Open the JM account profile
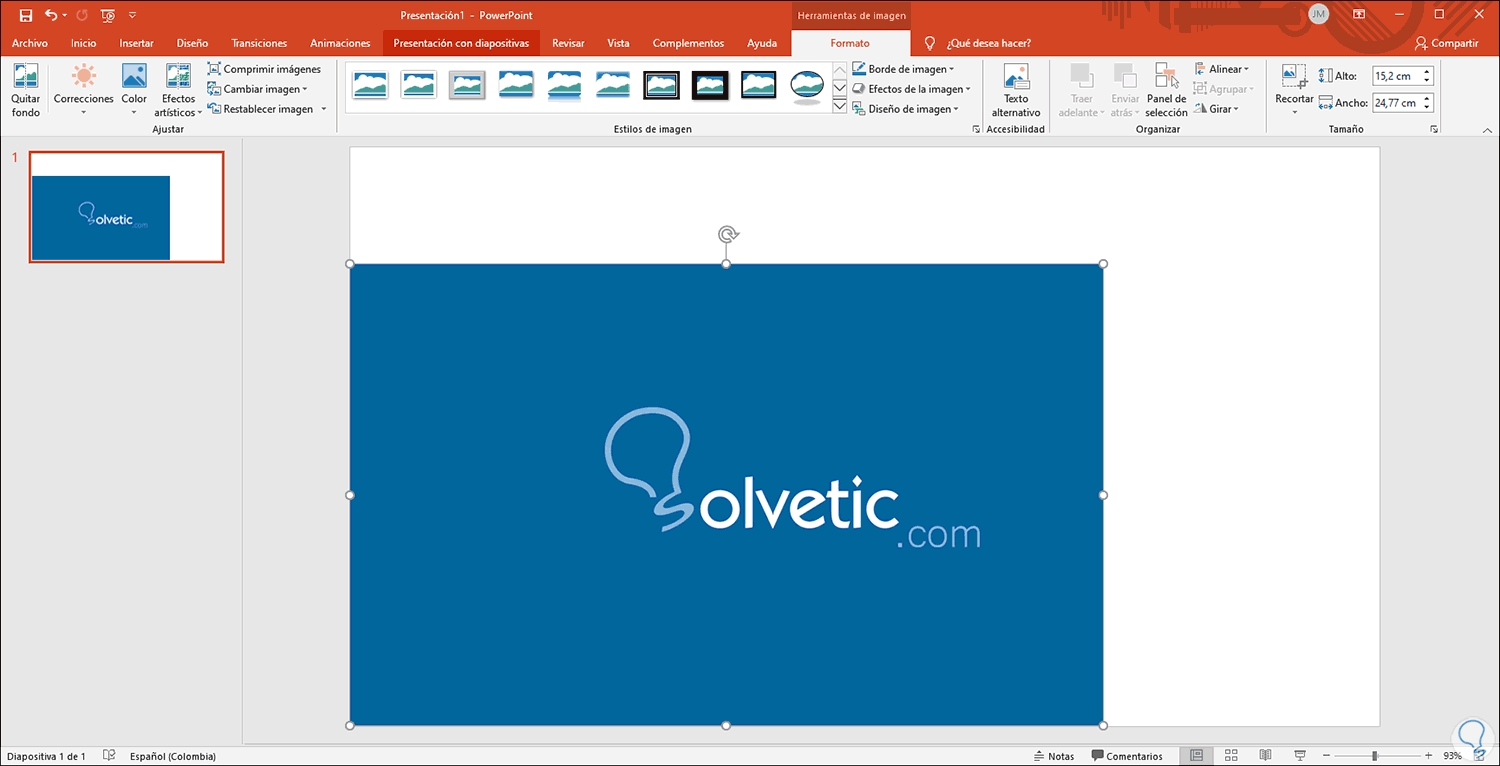This screenshot has height=766, width=1500. click(x=1319, y=14)
